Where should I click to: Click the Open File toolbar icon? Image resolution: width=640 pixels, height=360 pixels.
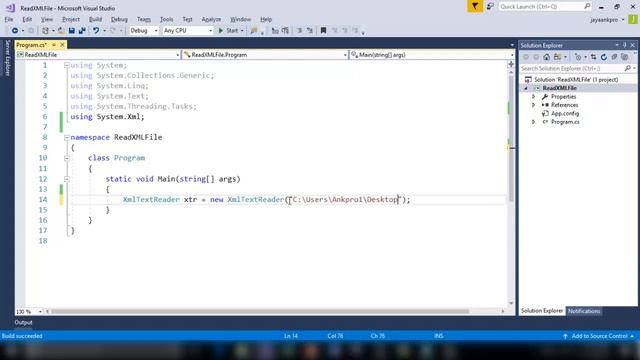61,31
